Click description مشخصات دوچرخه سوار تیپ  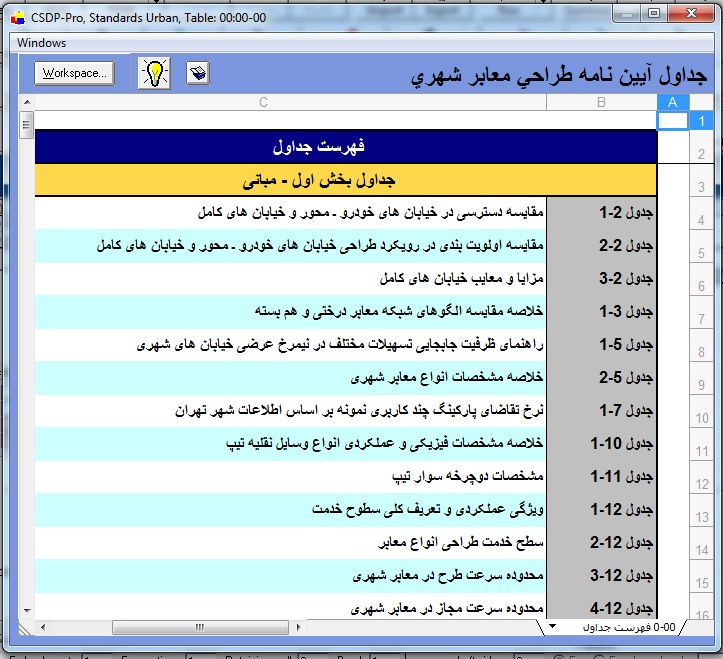[x=468, y=476]
